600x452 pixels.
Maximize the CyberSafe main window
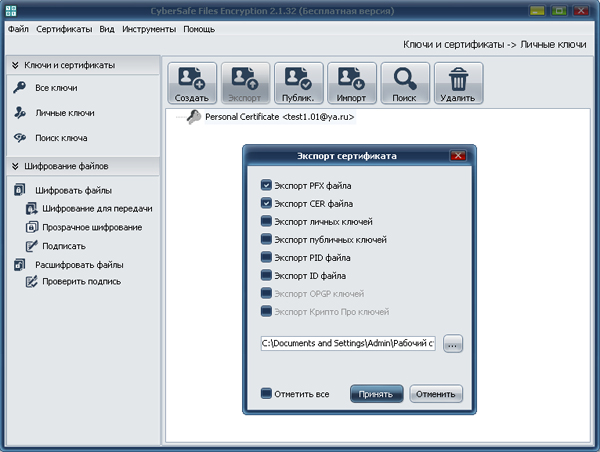pos(559,10)
